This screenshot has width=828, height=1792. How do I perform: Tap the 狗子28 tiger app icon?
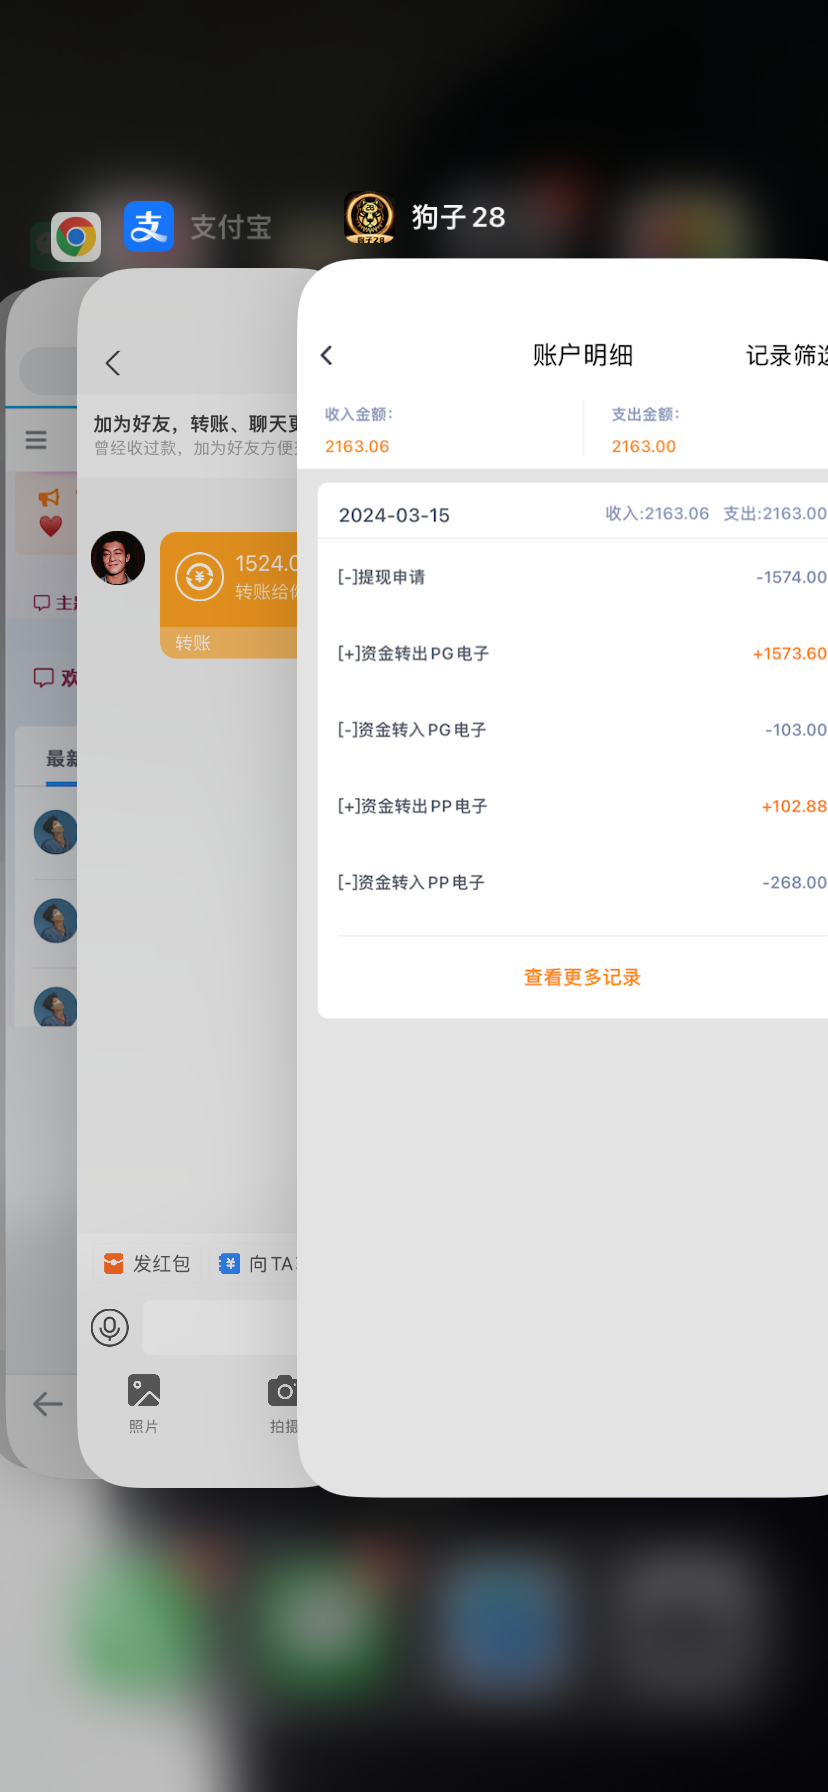tap(369, 217)
